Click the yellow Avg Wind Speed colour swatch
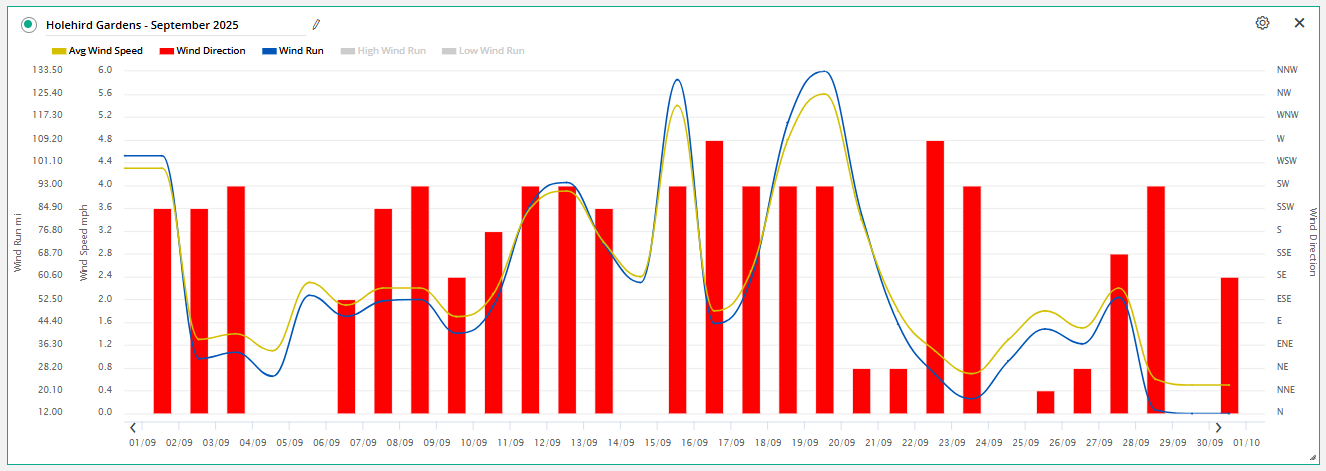 58,51
